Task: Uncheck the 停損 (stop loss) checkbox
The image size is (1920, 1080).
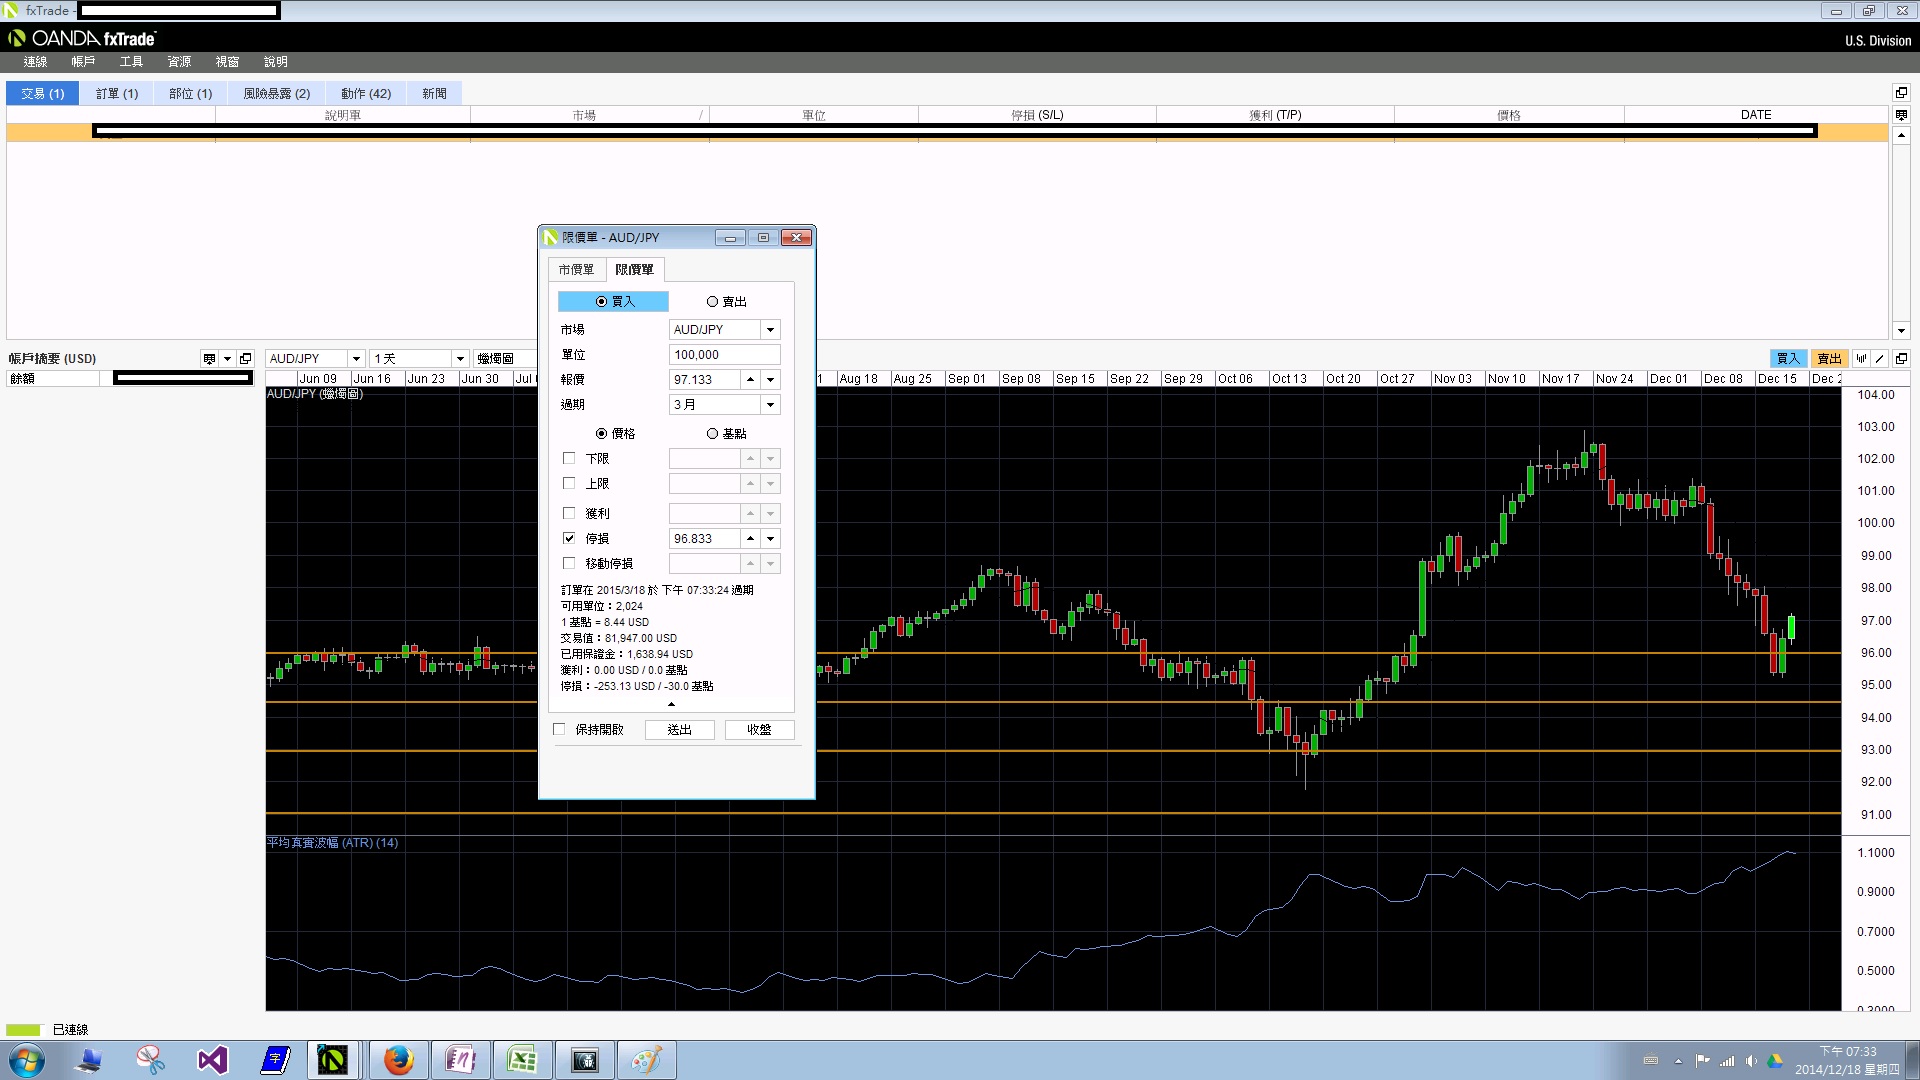Action: click(569, 538)
